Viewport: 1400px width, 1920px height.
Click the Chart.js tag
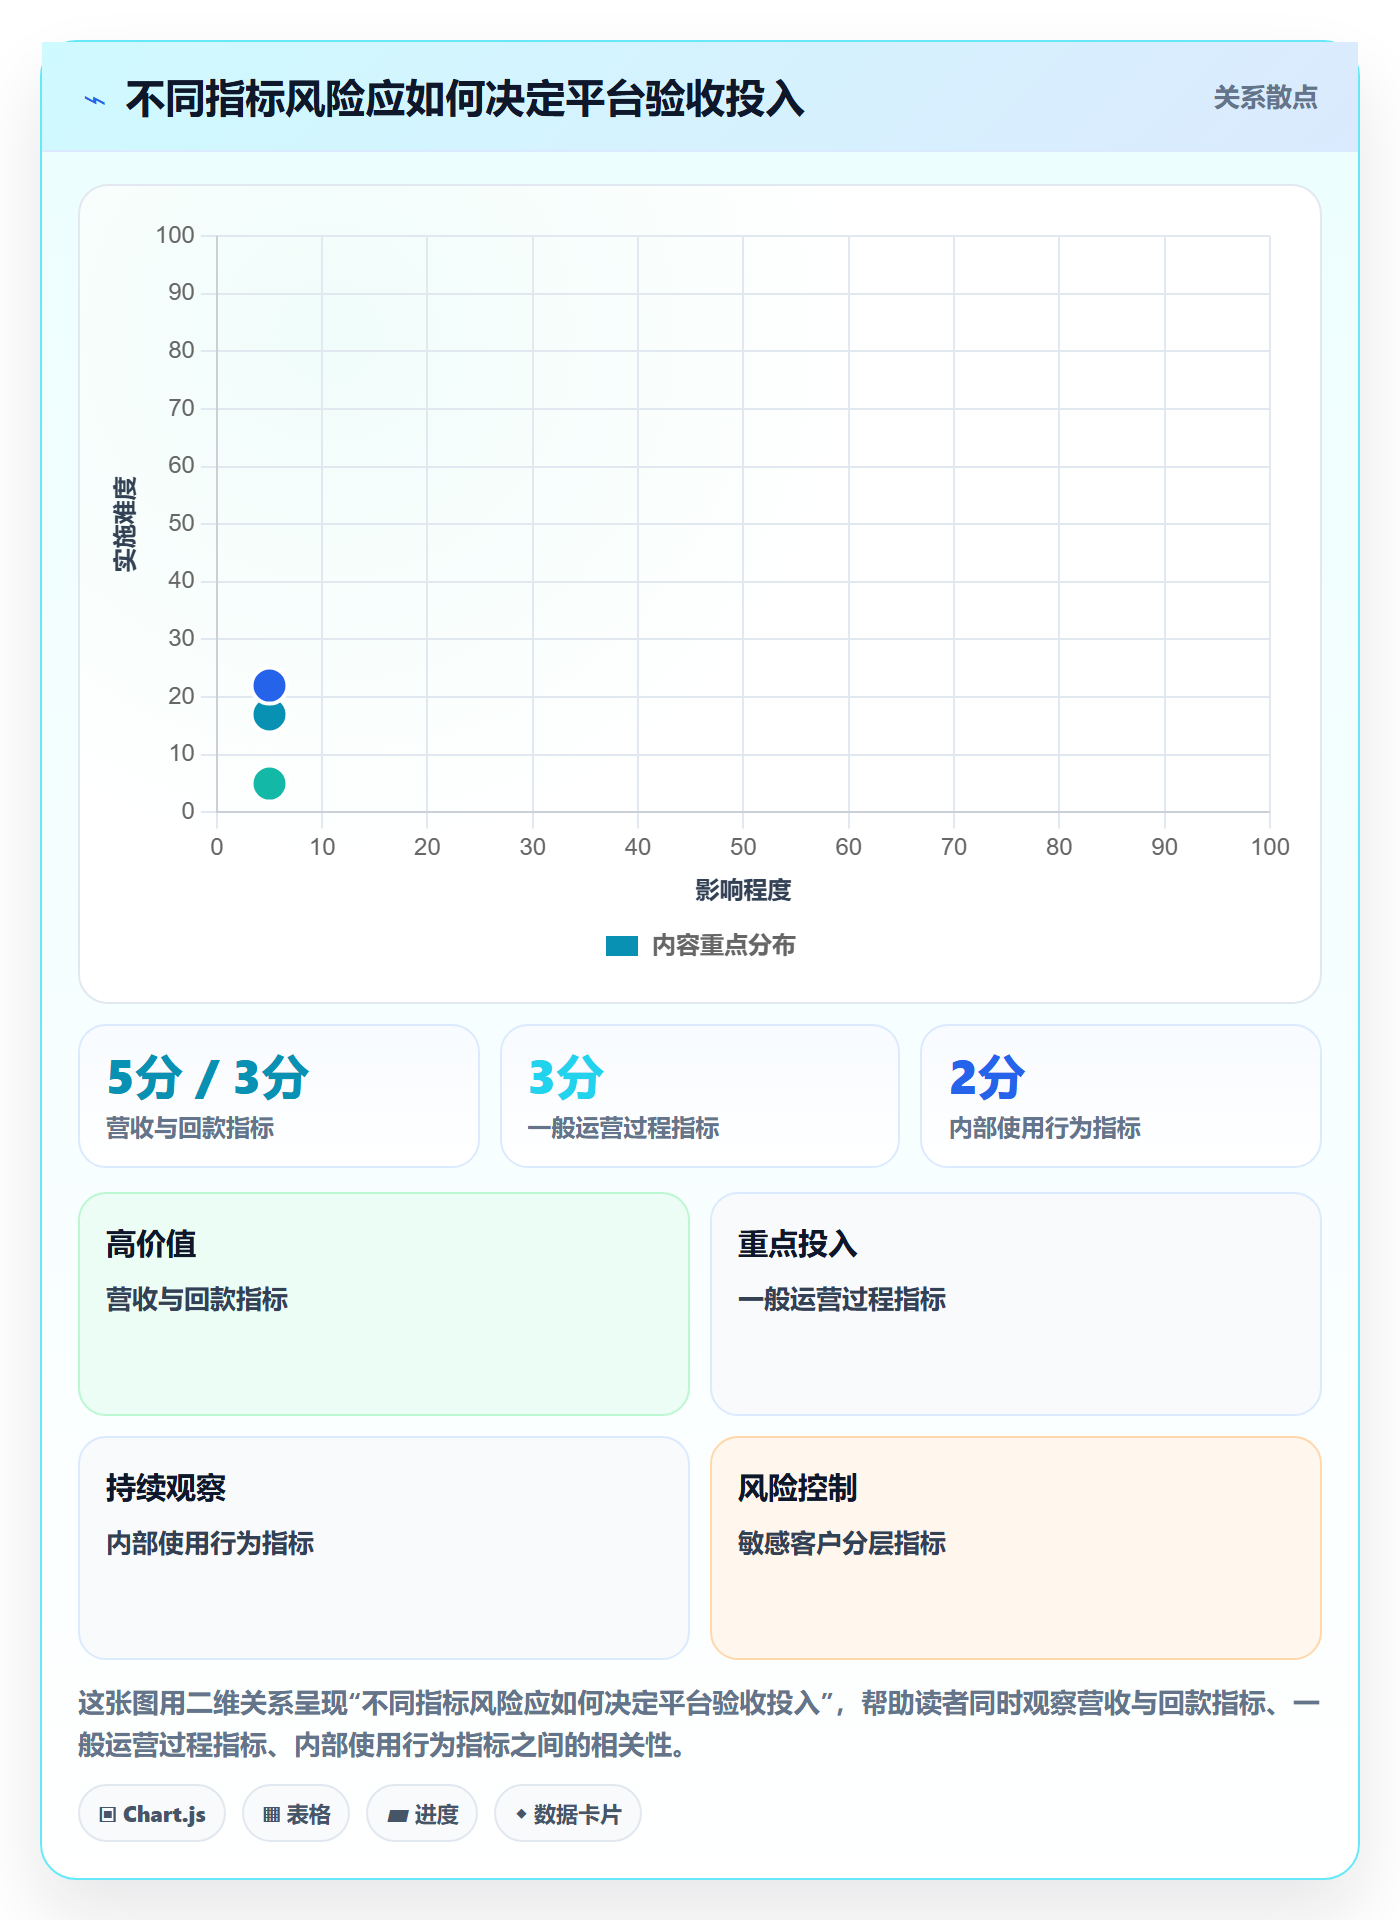[x=152, y=1814]
